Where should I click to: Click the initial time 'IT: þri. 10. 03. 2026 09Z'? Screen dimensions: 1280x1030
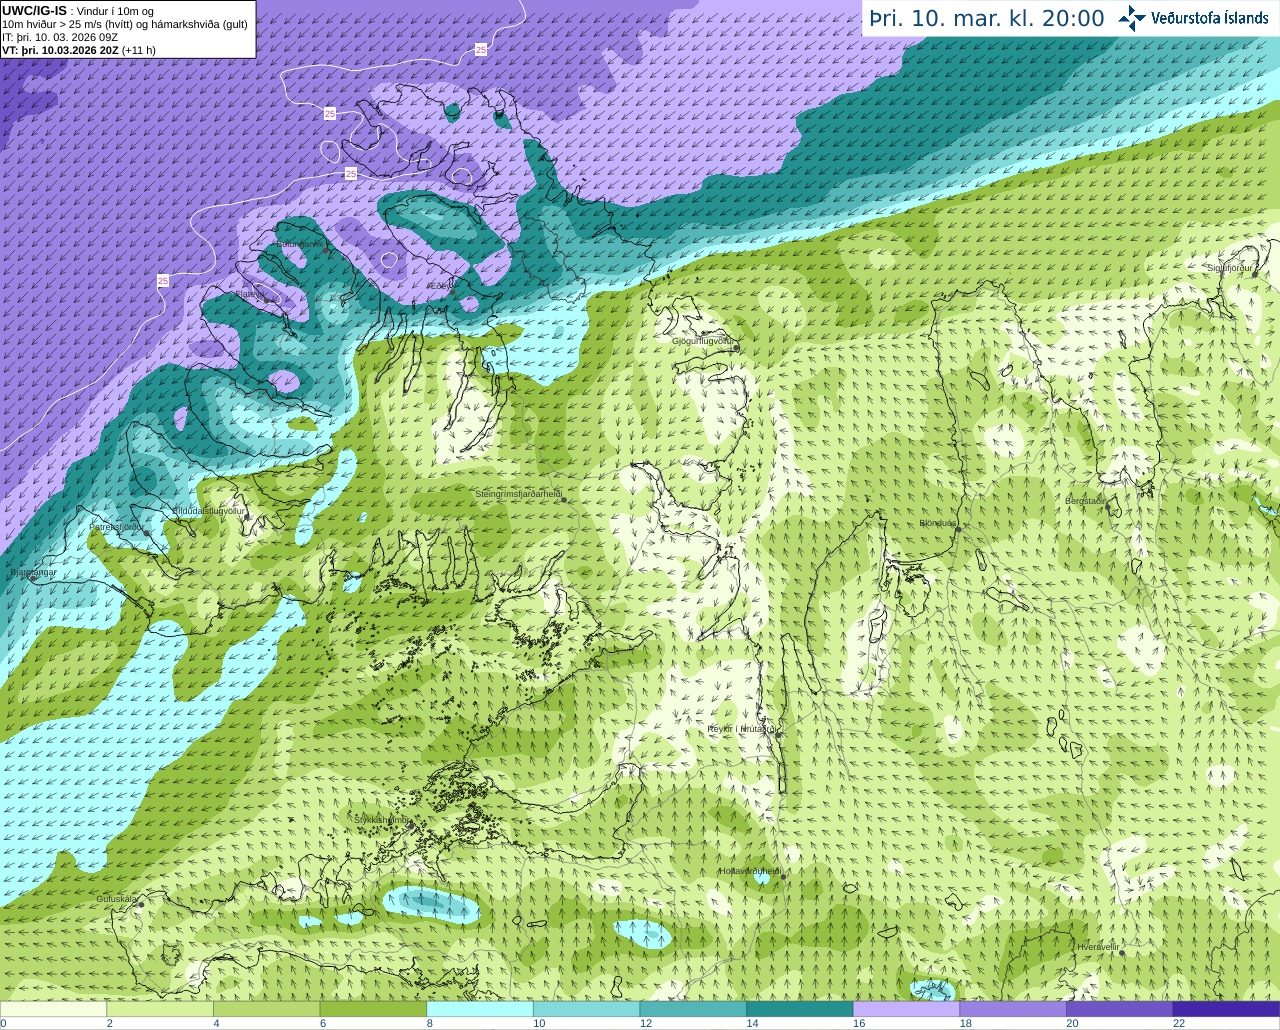coord(60,37)
